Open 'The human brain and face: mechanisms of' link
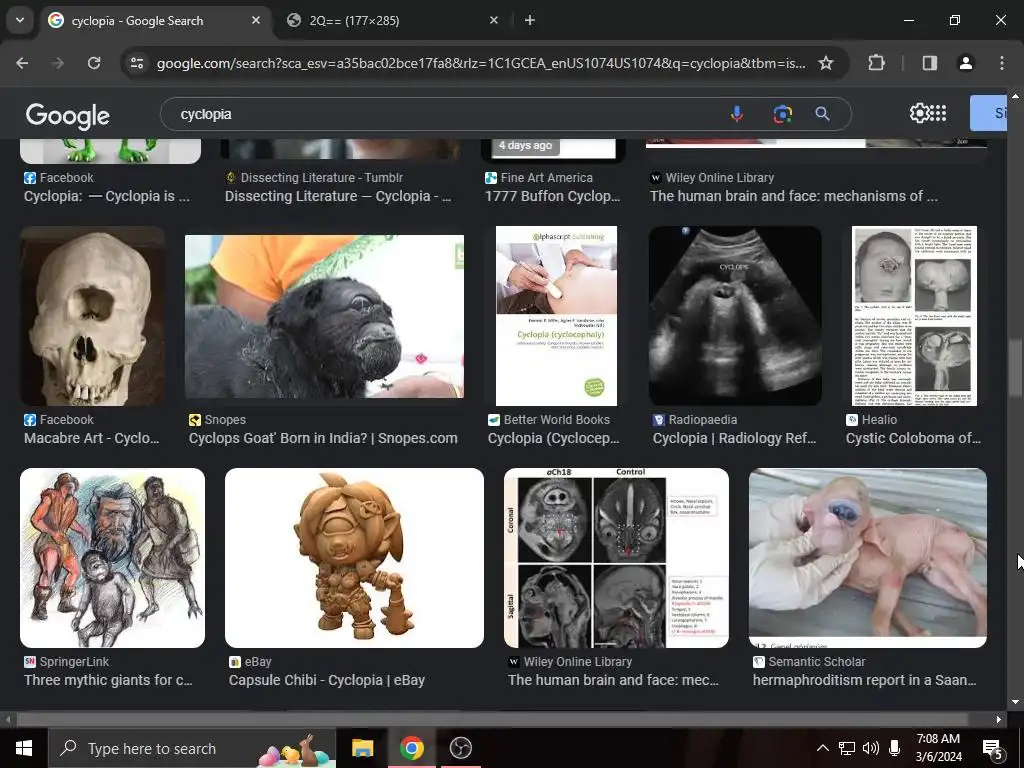The width and height of the screenshot is (1024, 768). (x=793, y=196)
